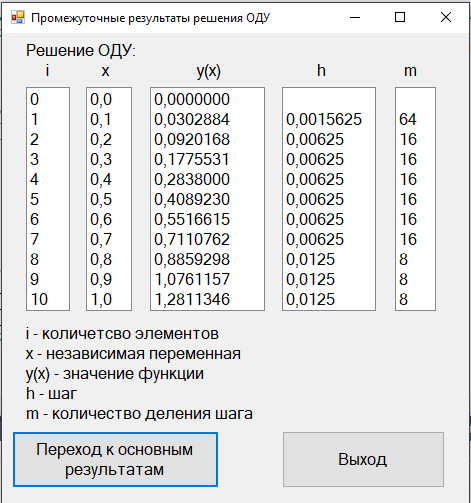Minimize the ODE results window

[355, 17]
